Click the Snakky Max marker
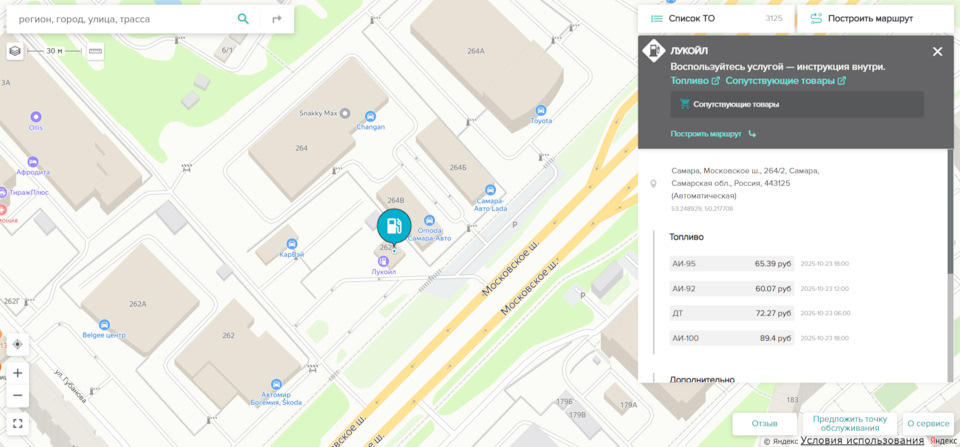 pyautogui.click(x=345, y=113)
